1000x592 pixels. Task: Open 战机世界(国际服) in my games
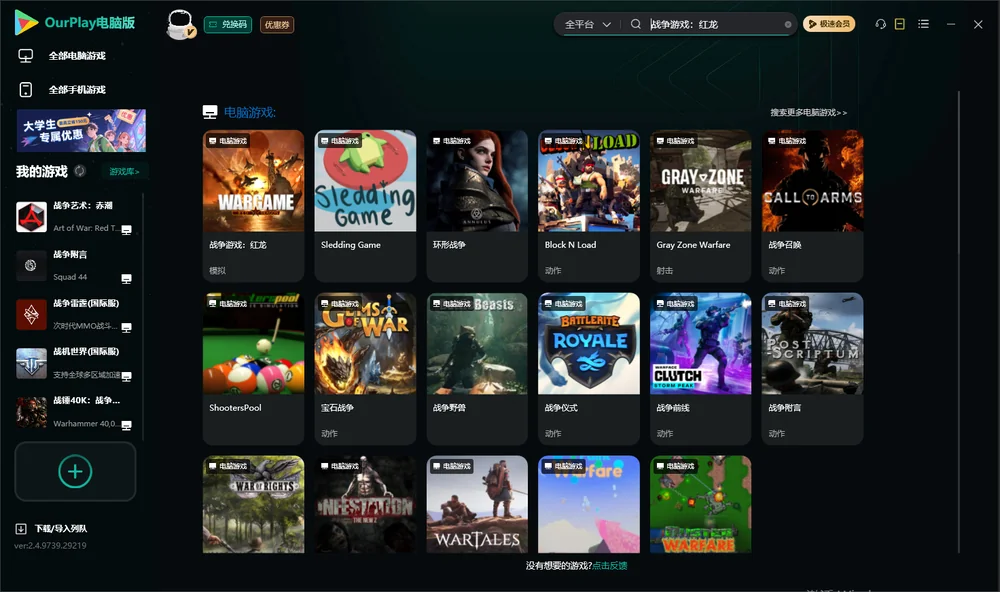(75, 362)
